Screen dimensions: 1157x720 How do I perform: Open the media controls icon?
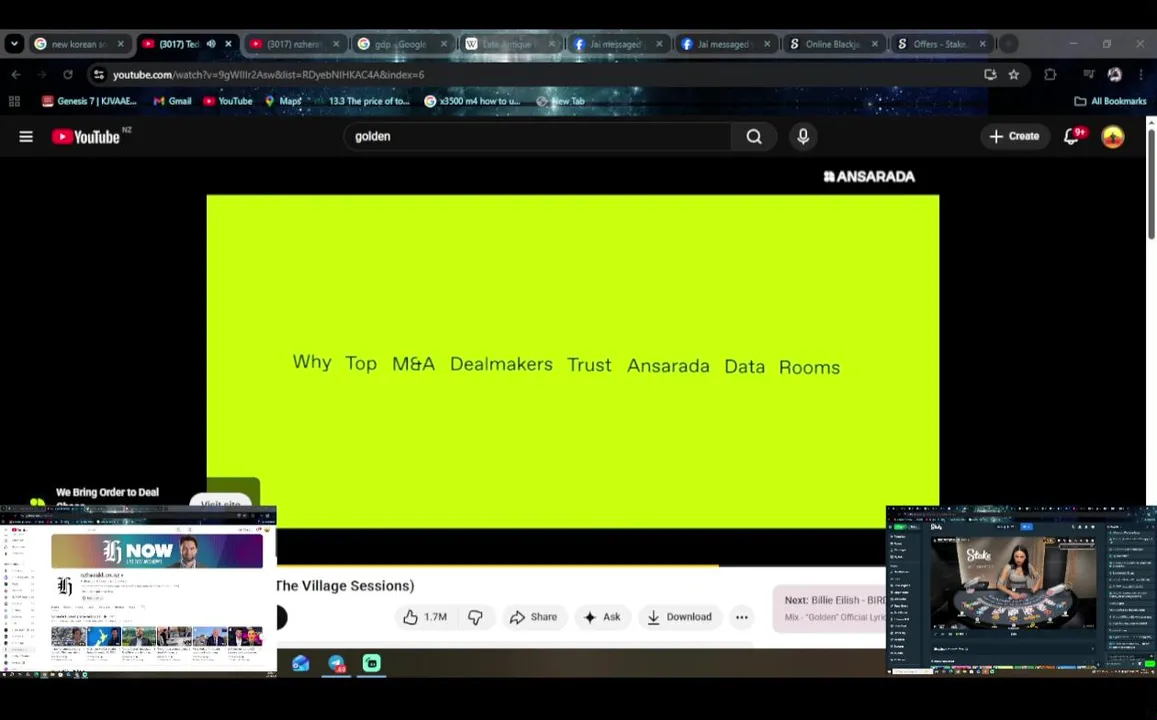tap(1088, 75)
